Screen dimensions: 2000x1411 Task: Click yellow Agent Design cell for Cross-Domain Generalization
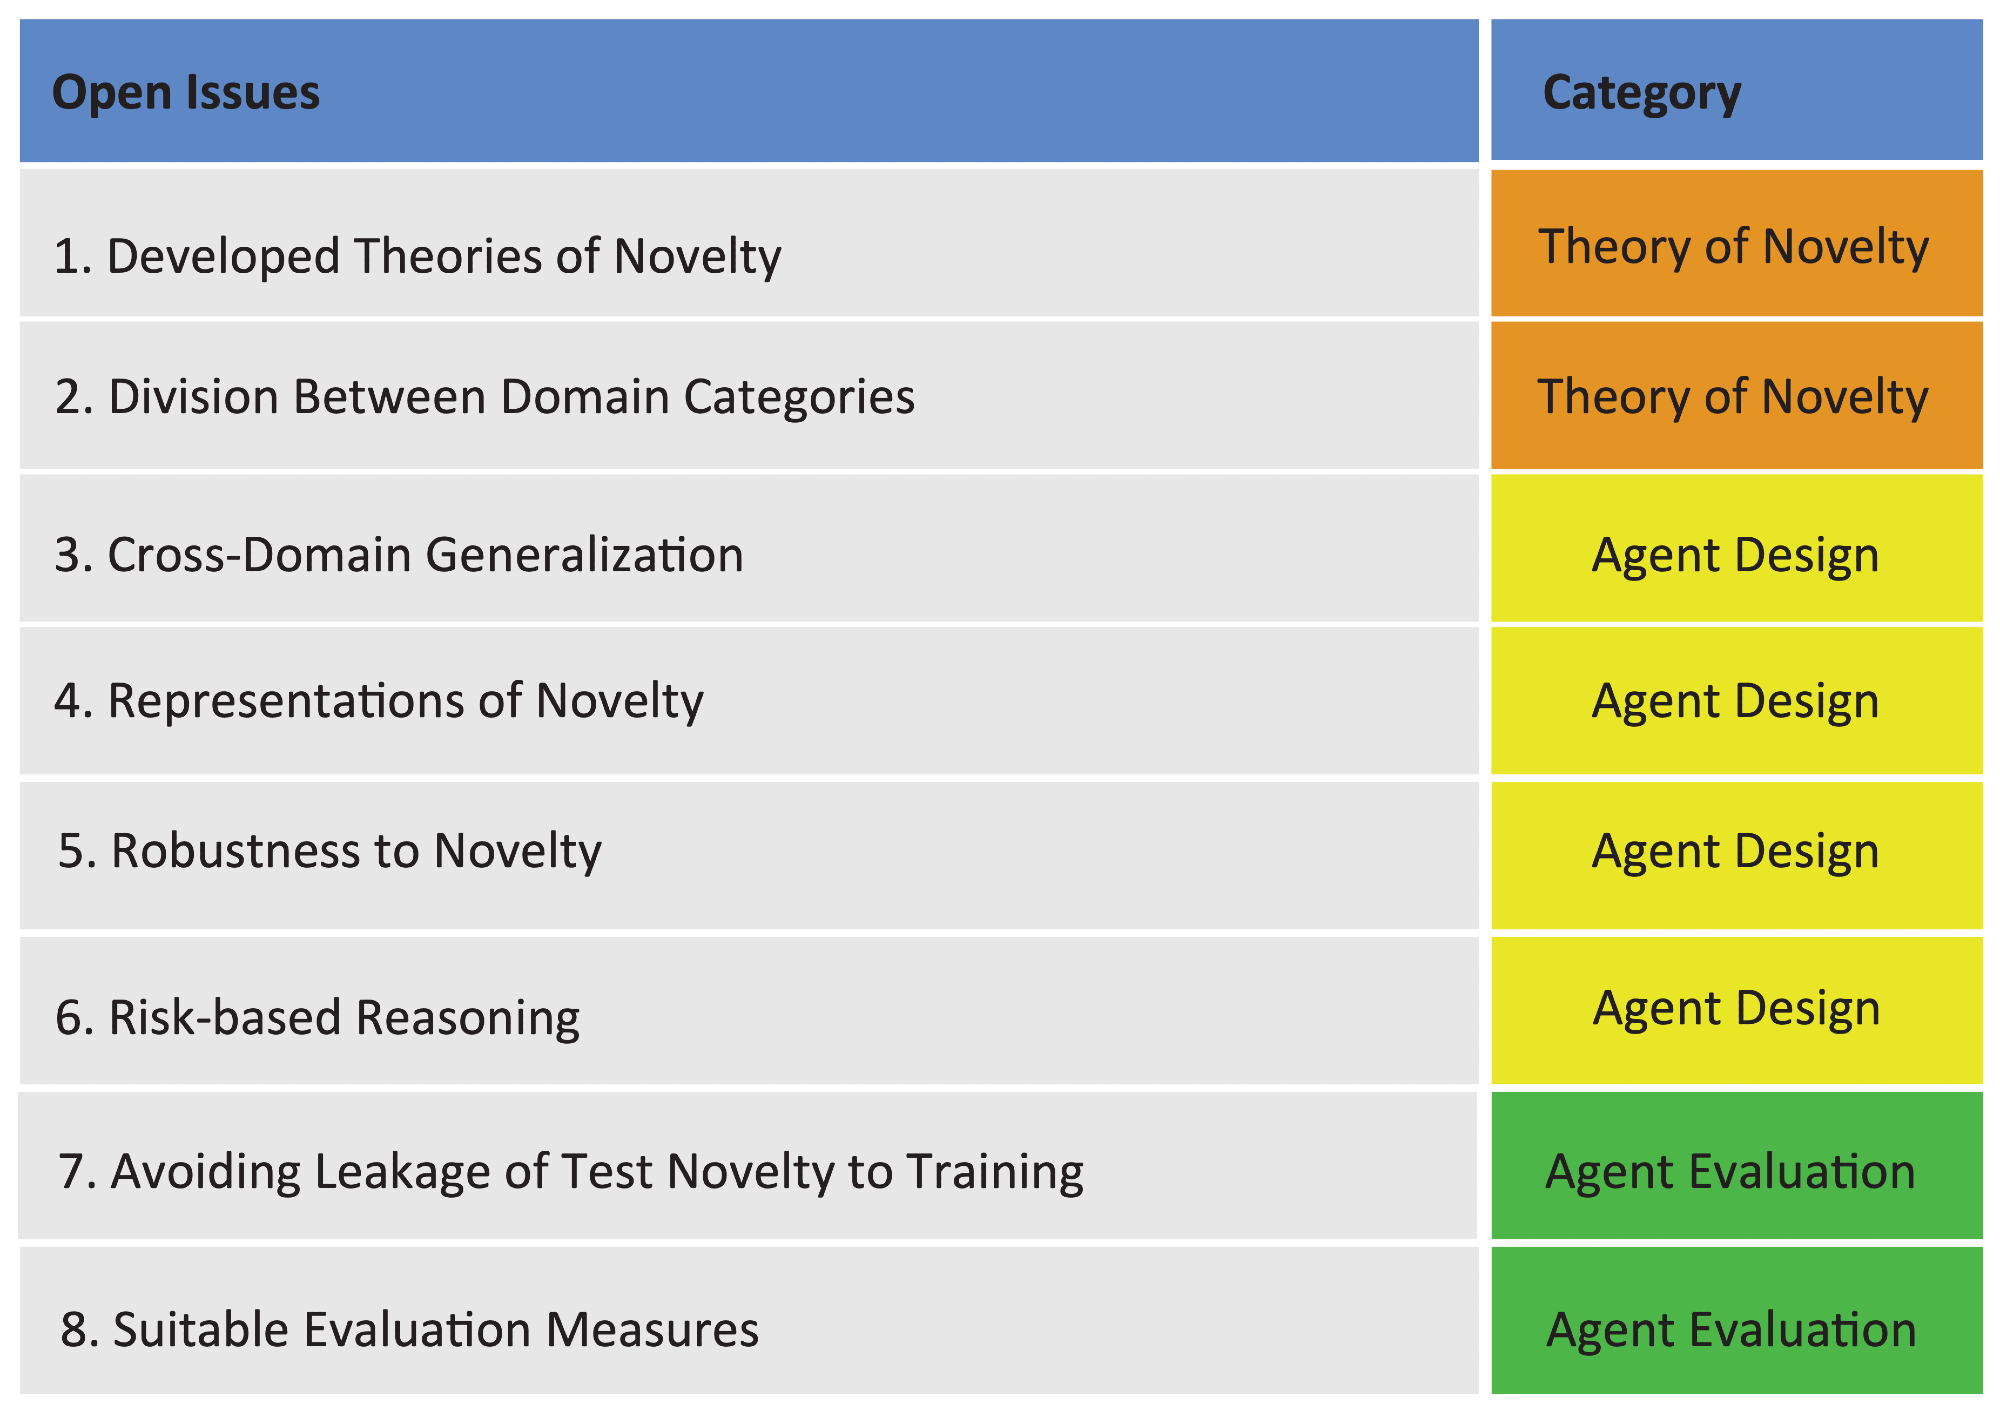tap(1735, 554)
